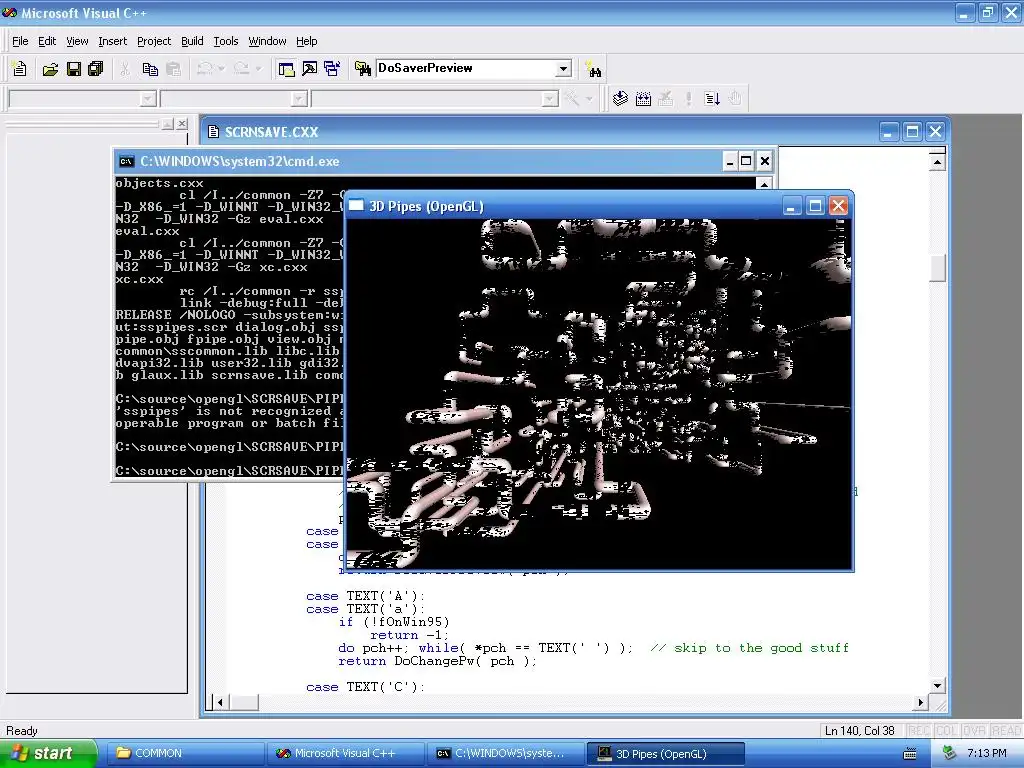This screenshot has height=768, width=1024.
Task: Click the 3D Pipes (OpenGL) taskbar button
Action: tap(665, 753)
